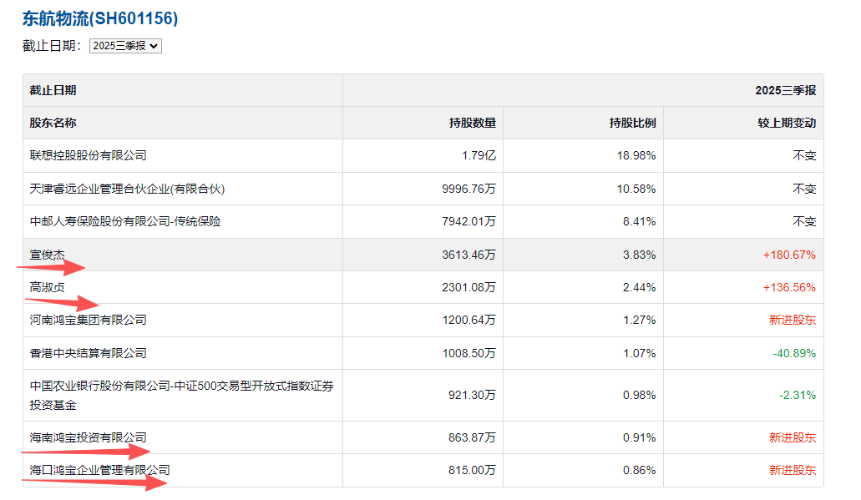Click the -40.89% change value

click(795, 353)
